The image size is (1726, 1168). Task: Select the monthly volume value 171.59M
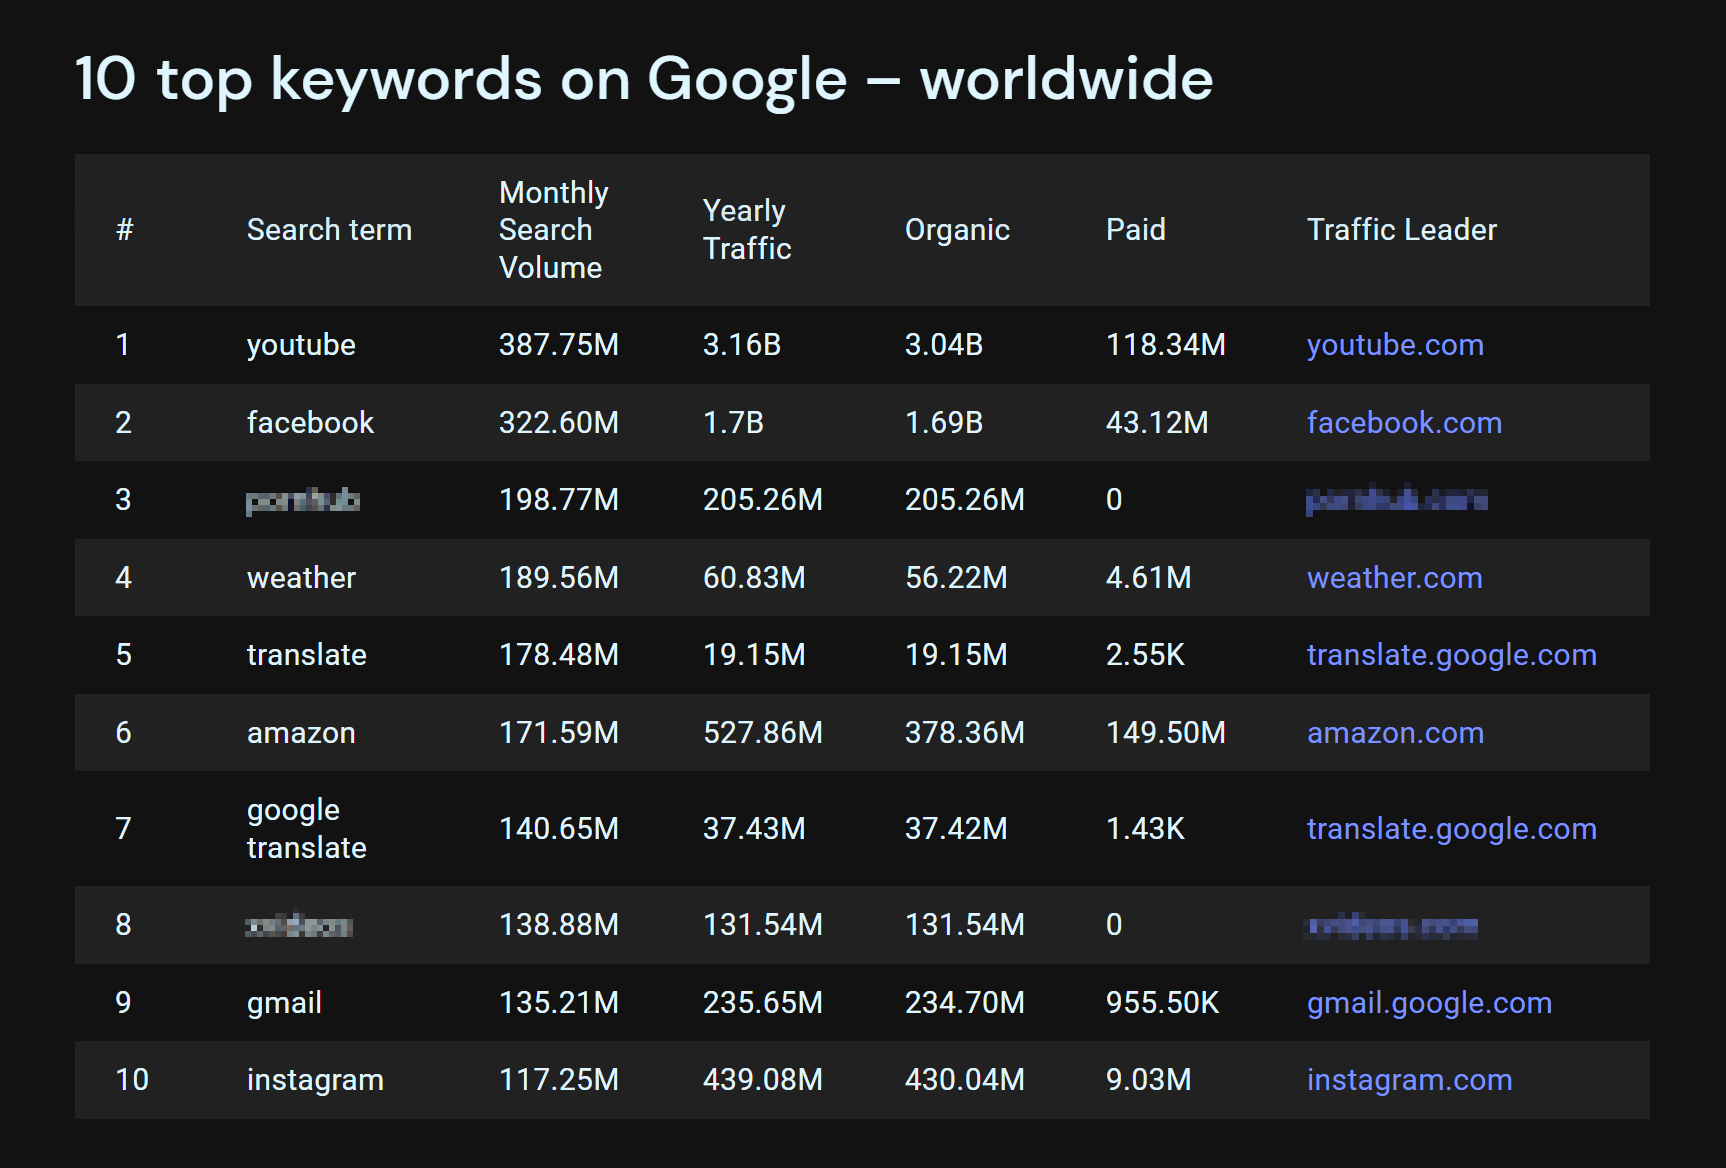pyautogui.click(x=559, y=733)
